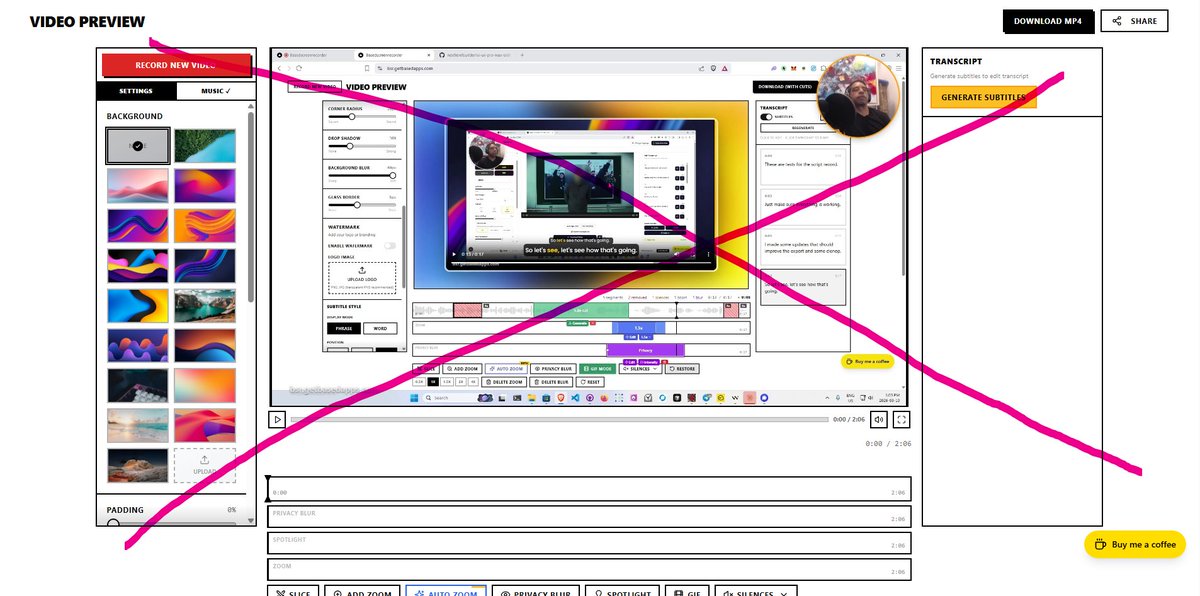Click the 'TRANSCRIPT' panel heading
This screenshot has width=1200, height=596.
tap(956, 61)
